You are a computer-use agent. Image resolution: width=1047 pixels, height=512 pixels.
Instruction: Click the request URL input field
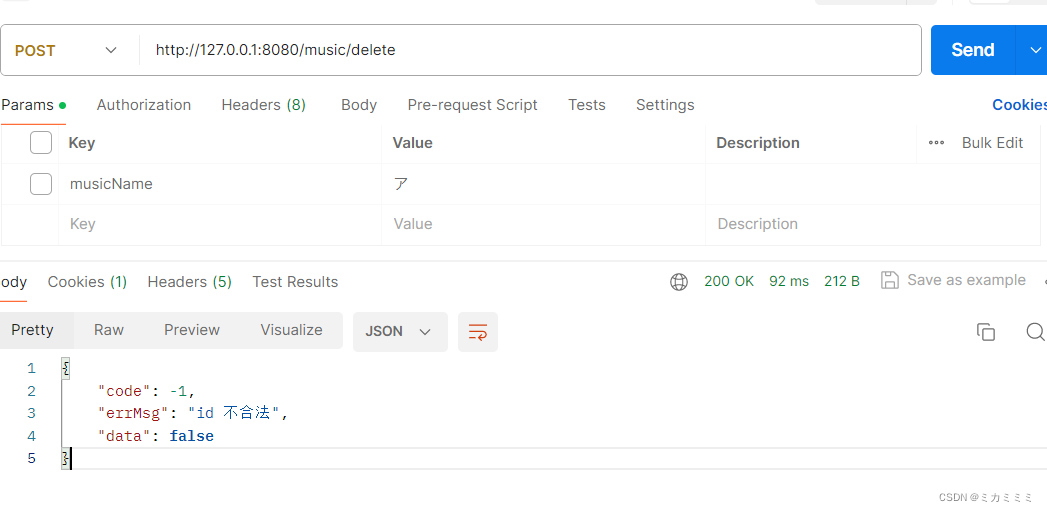click(530, 50)
